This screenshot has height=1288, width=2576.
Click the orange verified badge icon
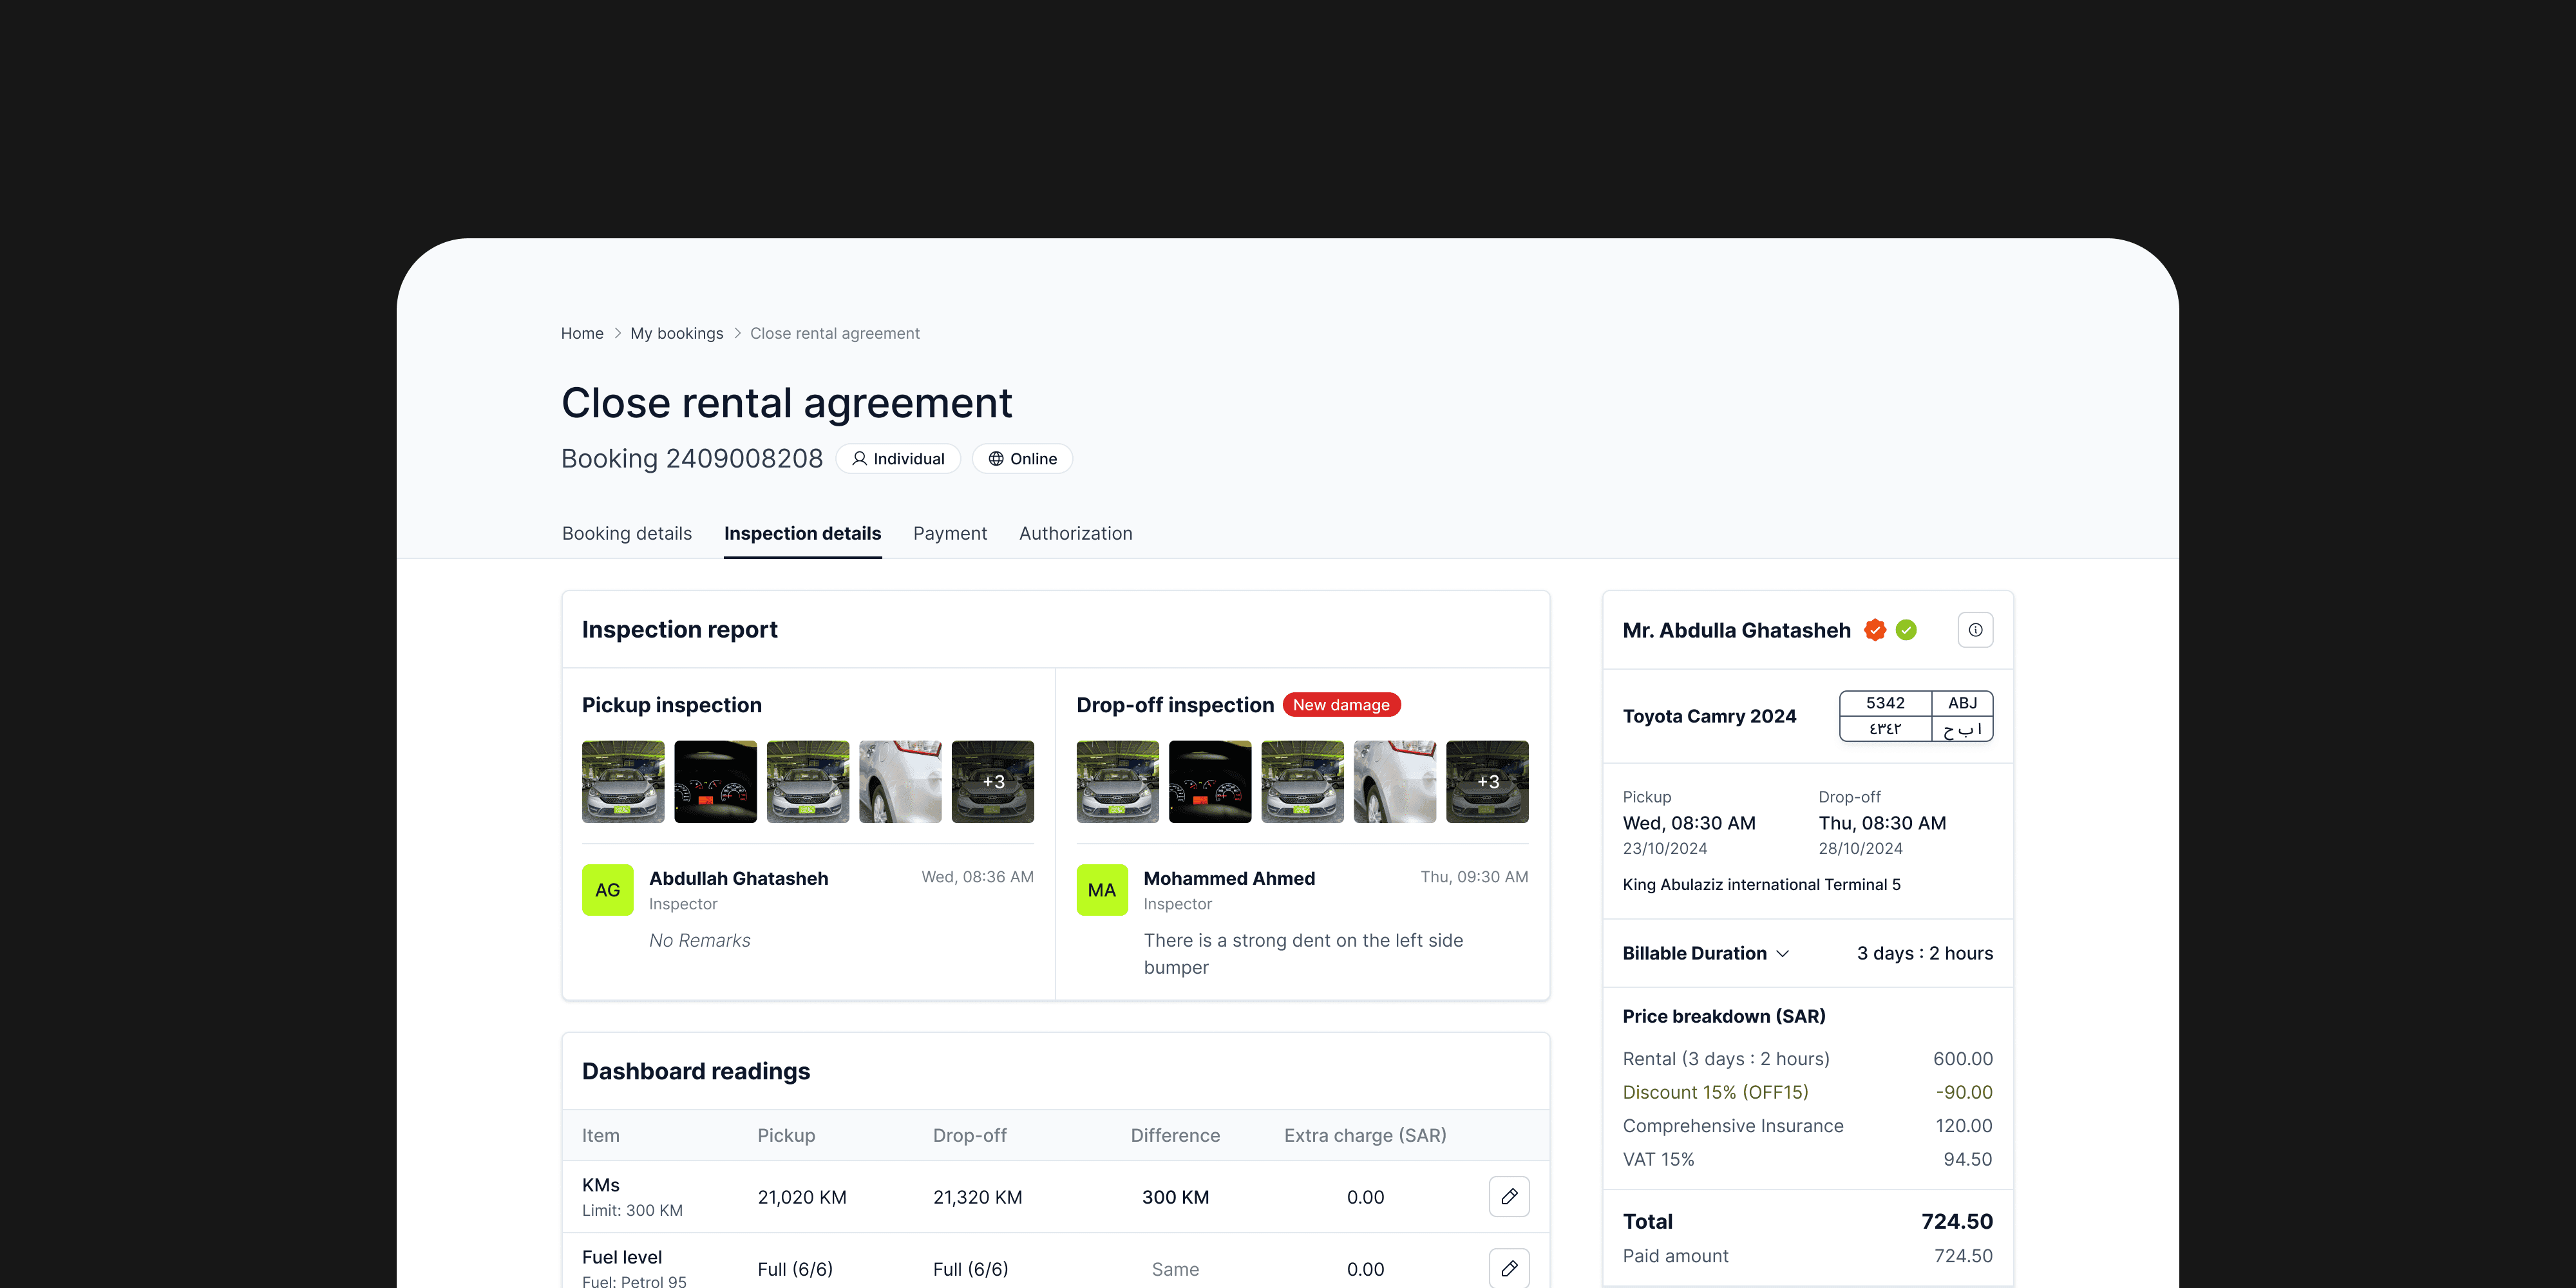[x=1875, y=630]
